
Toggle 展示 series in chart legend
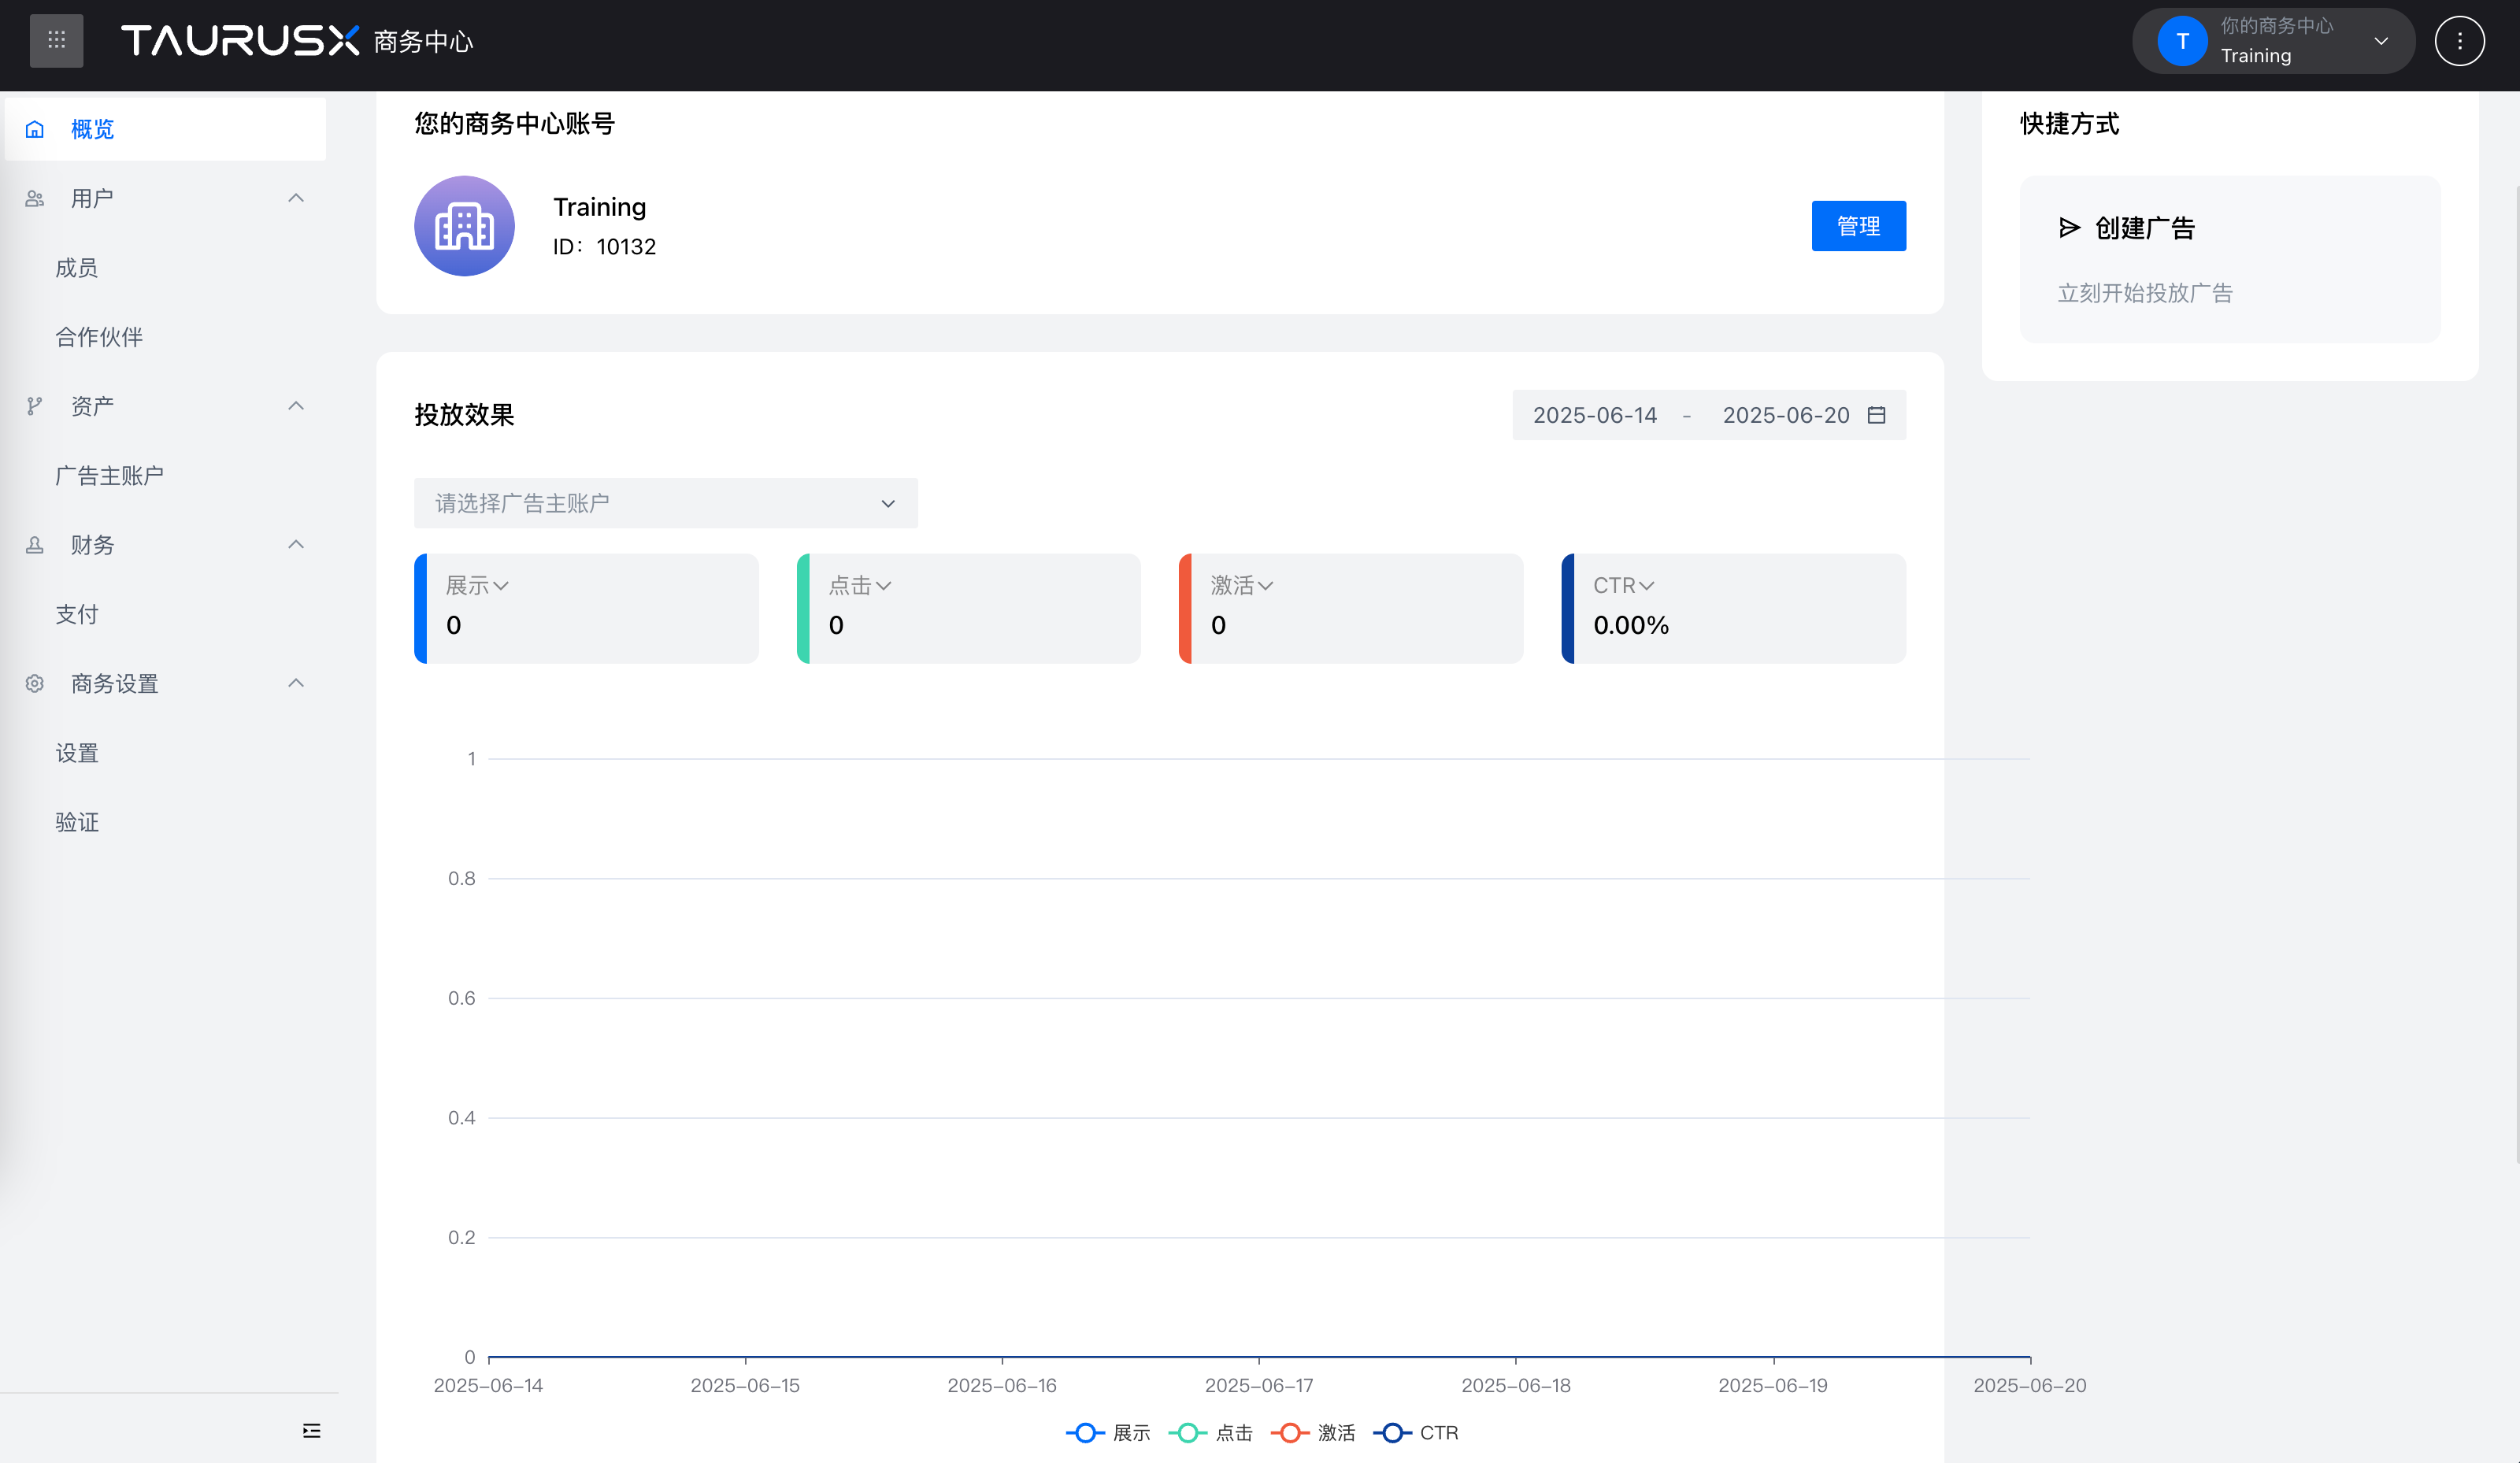pyautogui.click(x=1108, y=1433)
